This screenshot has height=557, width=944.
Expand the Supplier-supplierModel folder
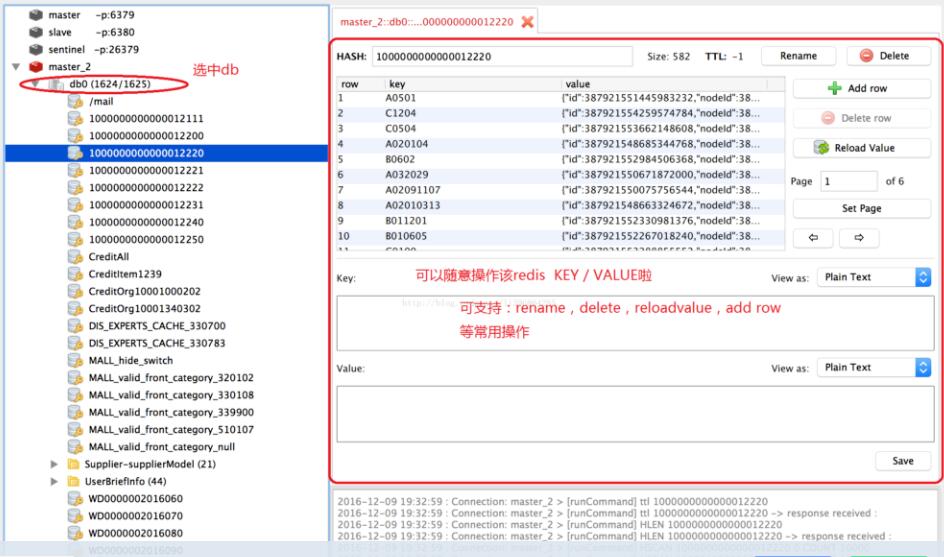pos(53,464)
